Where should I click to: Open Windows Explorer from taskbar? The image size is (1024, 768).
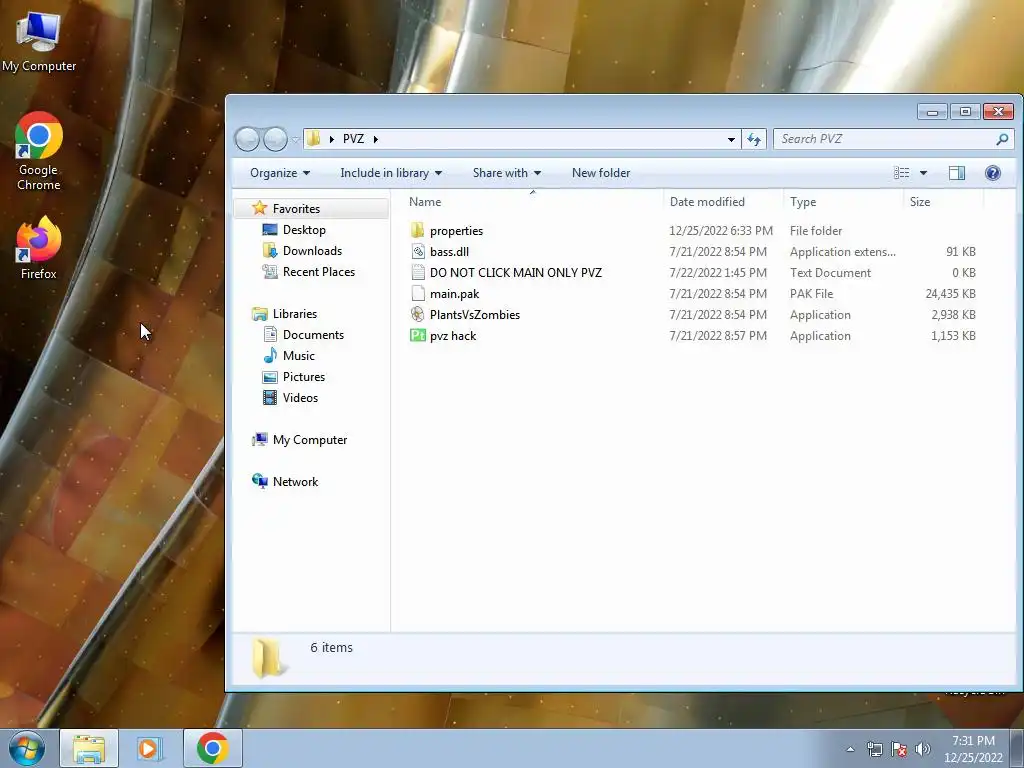89,748
